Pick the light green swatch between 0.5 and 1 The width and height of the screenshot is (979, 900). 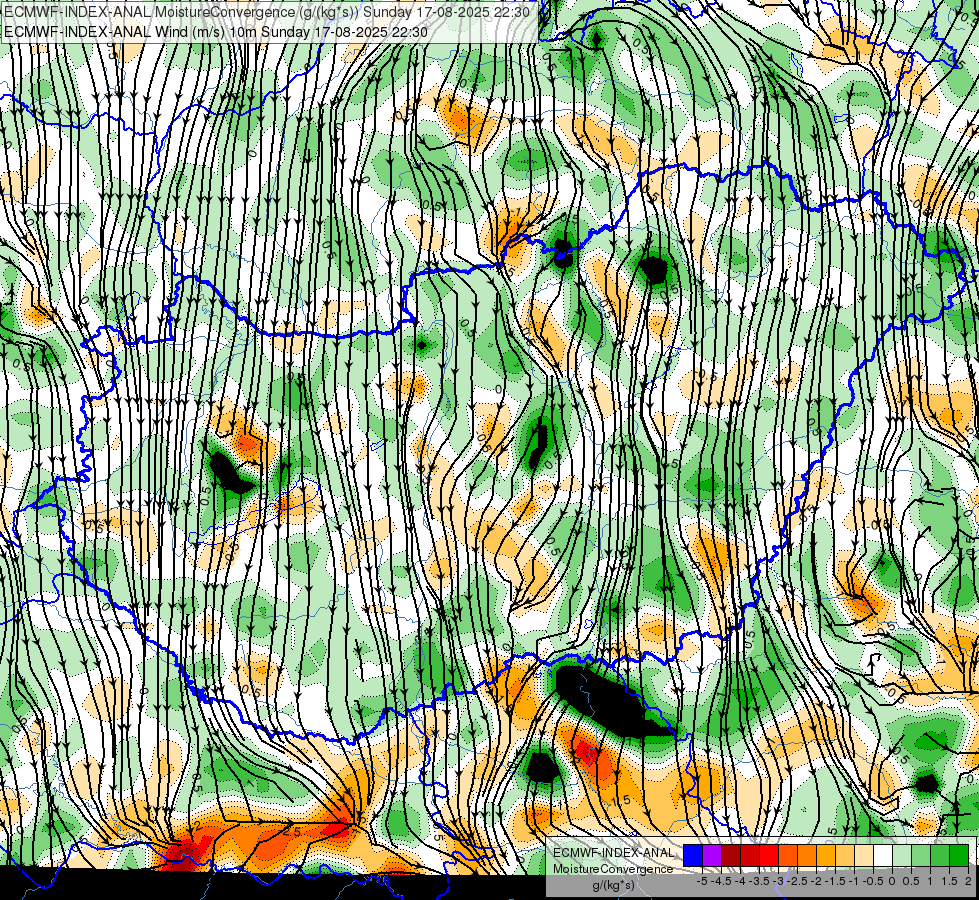pos(921,856)
